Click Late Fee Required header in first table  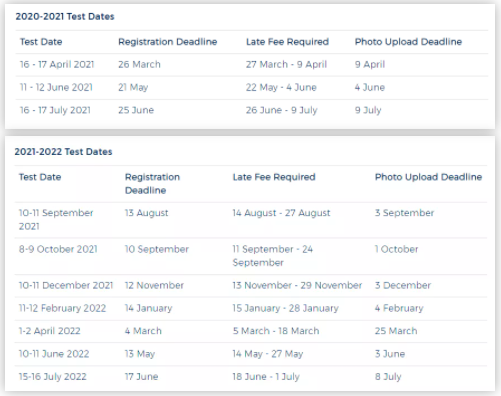click(287, 42)
